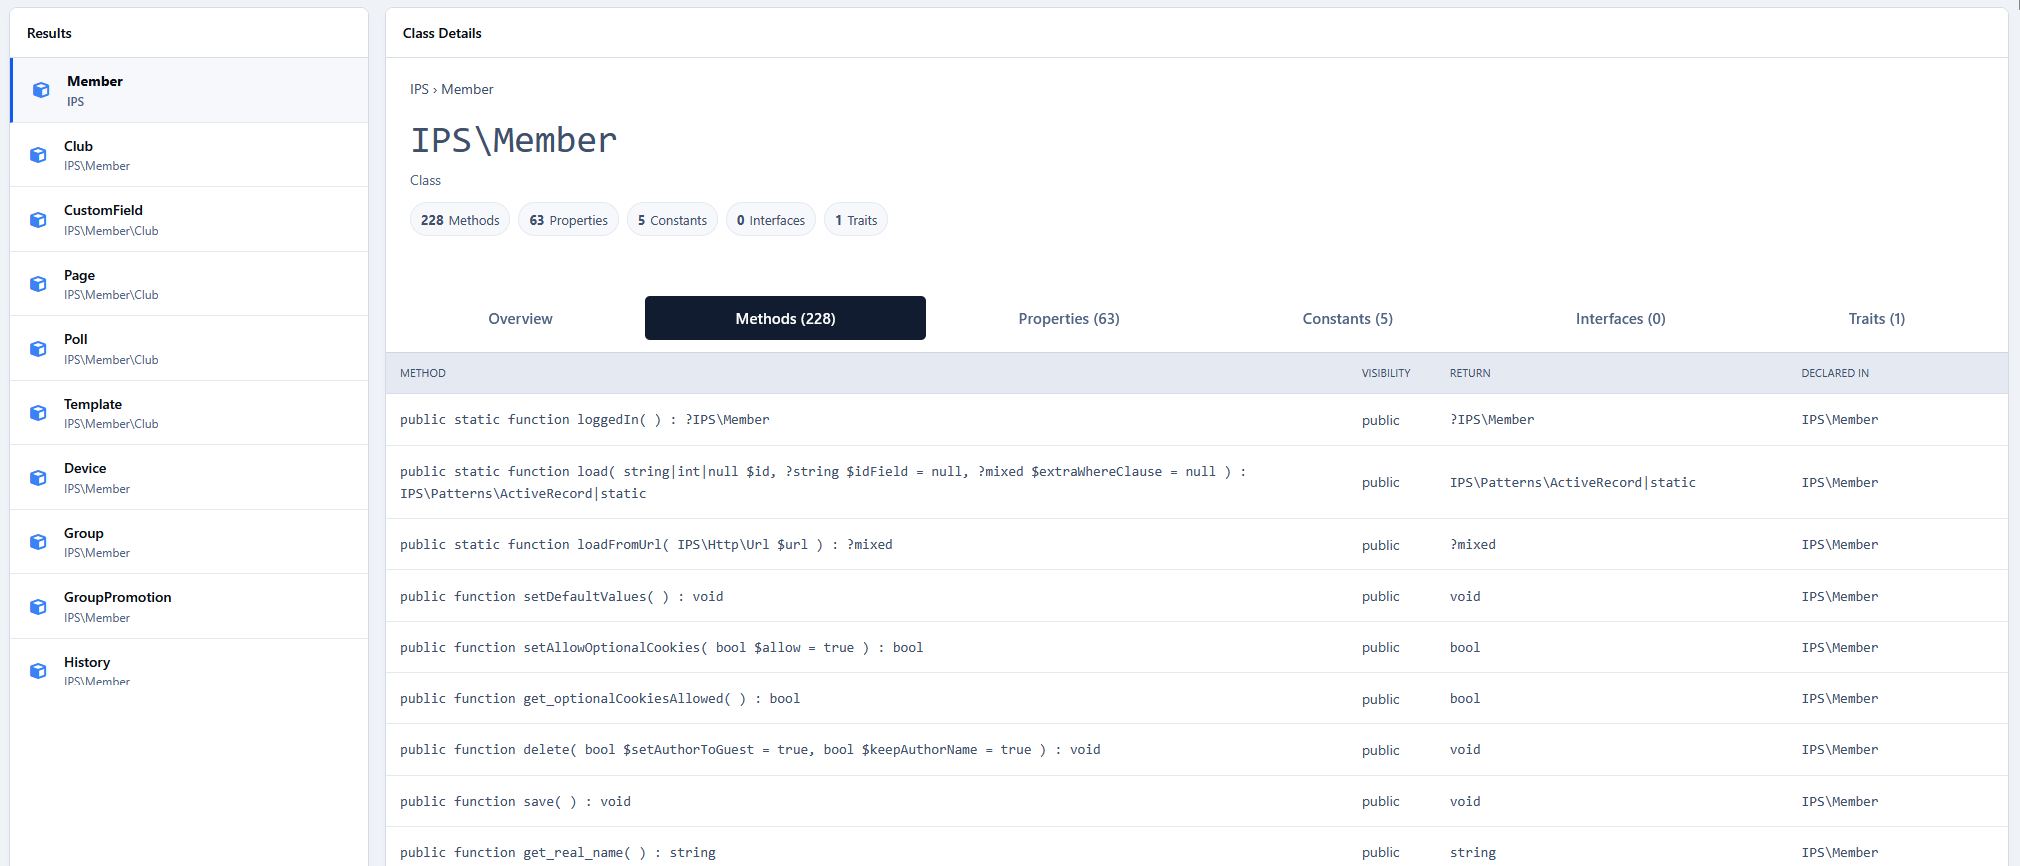The height and width of the screenshot is (866, 2020).
Task: Click the cube icon next to Device
Action: click(x=38, y=478)
